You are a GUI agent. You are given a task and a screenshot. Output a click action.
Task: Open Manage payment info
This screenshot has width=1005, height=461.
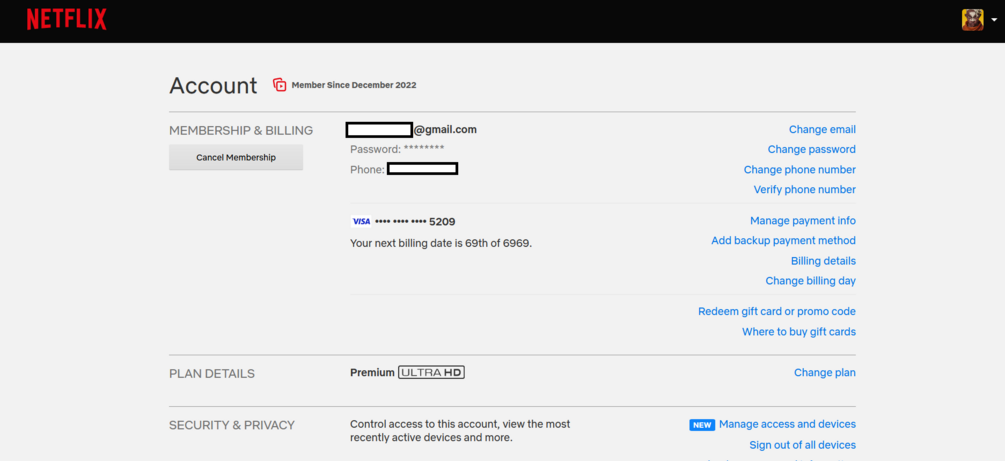click(802, 221)
